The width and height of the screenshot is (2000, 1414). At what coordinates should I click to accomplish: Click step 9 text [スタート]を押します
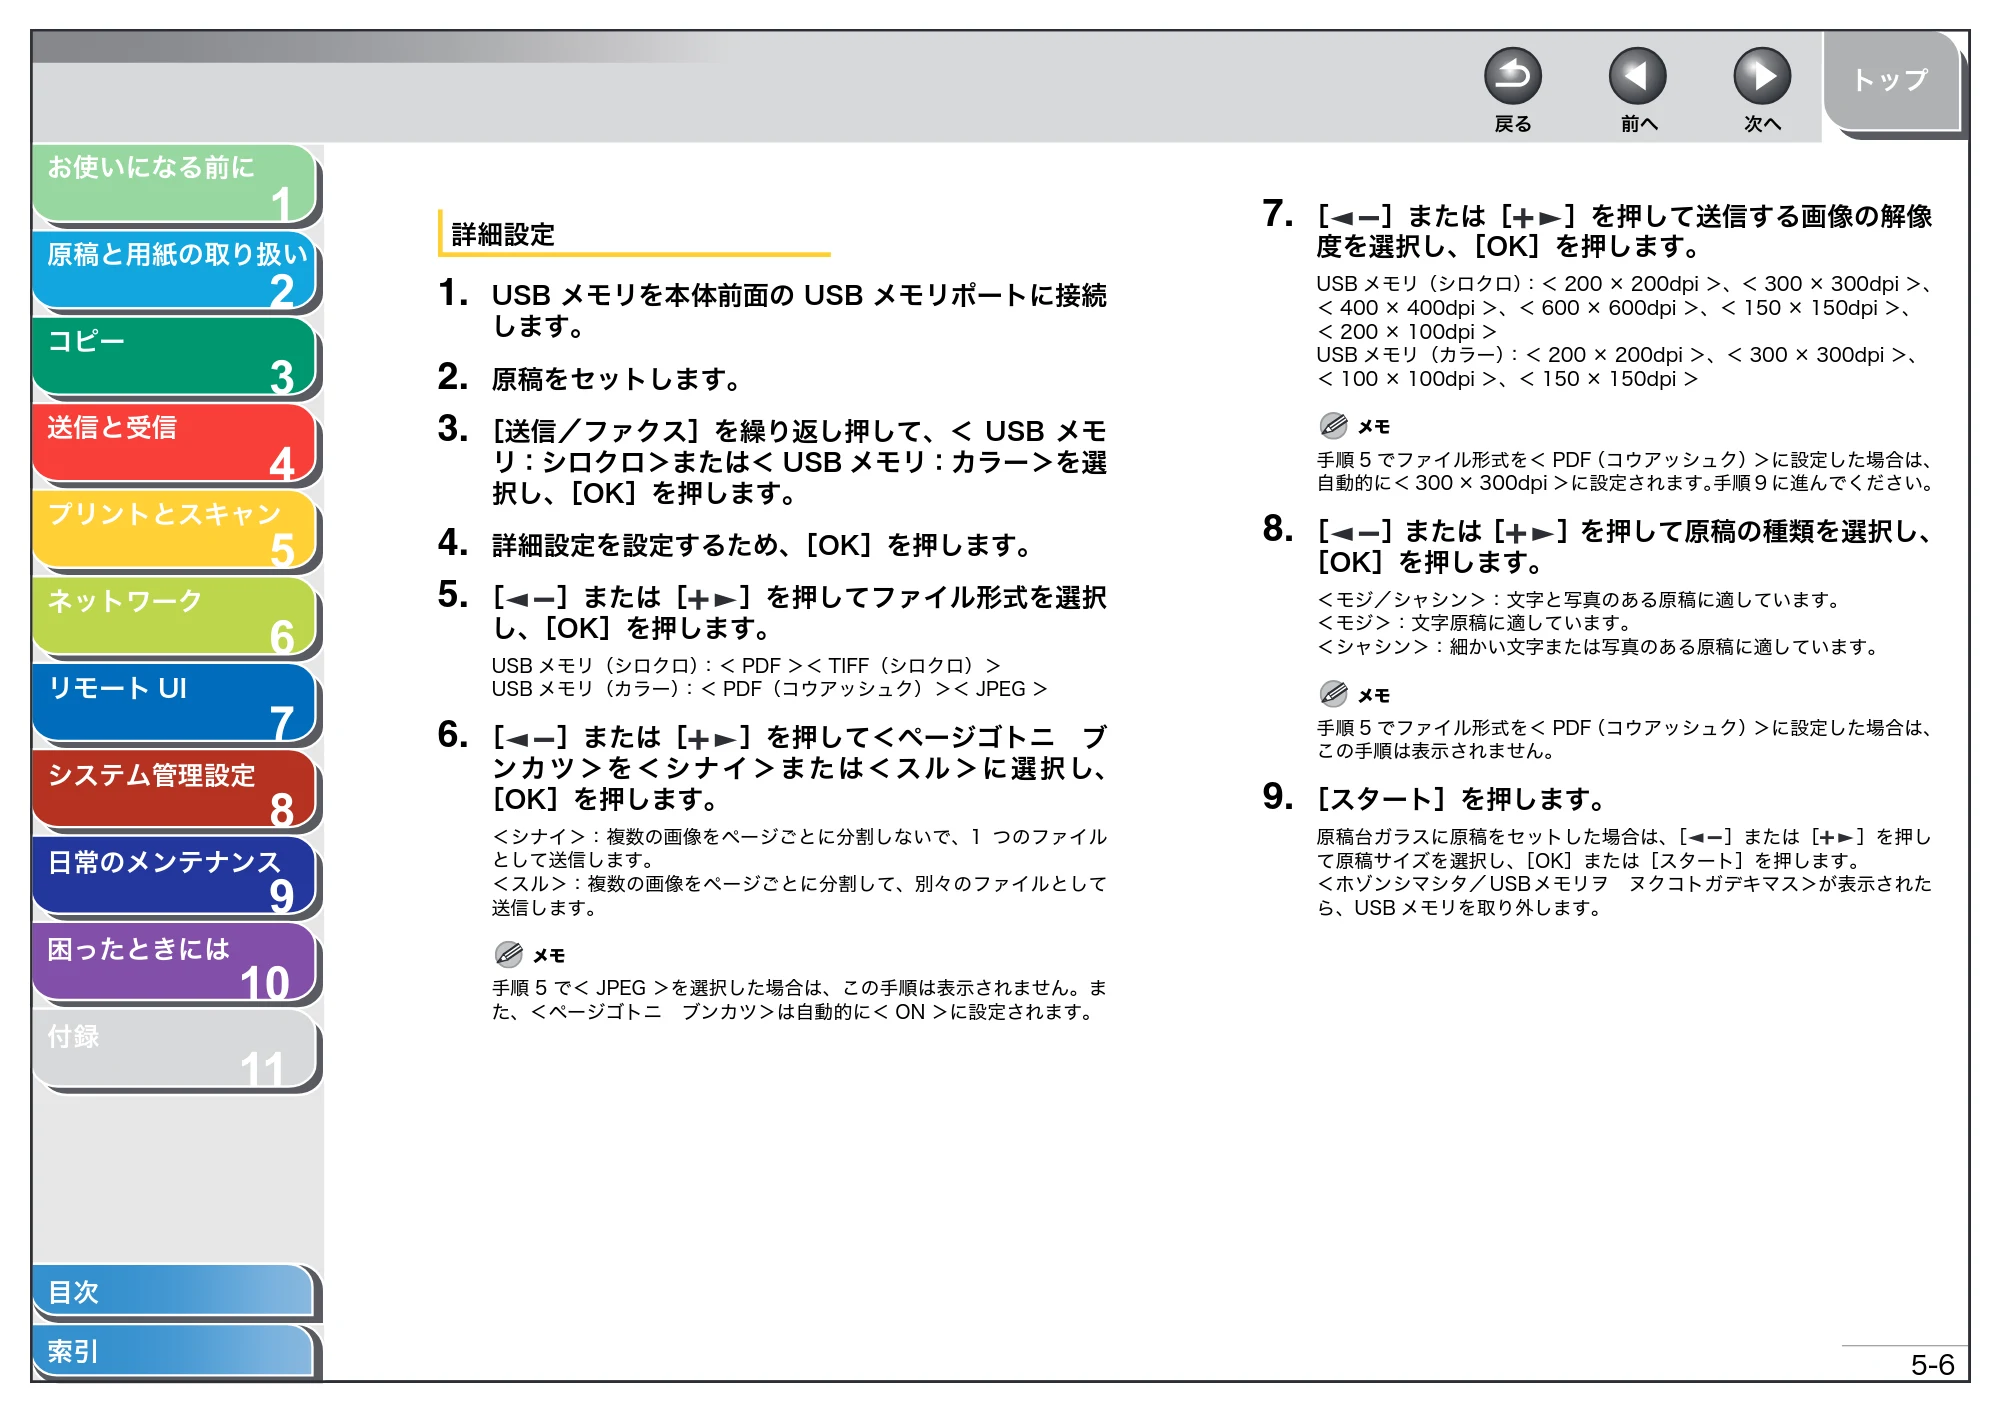click(x=1461, y=799)
